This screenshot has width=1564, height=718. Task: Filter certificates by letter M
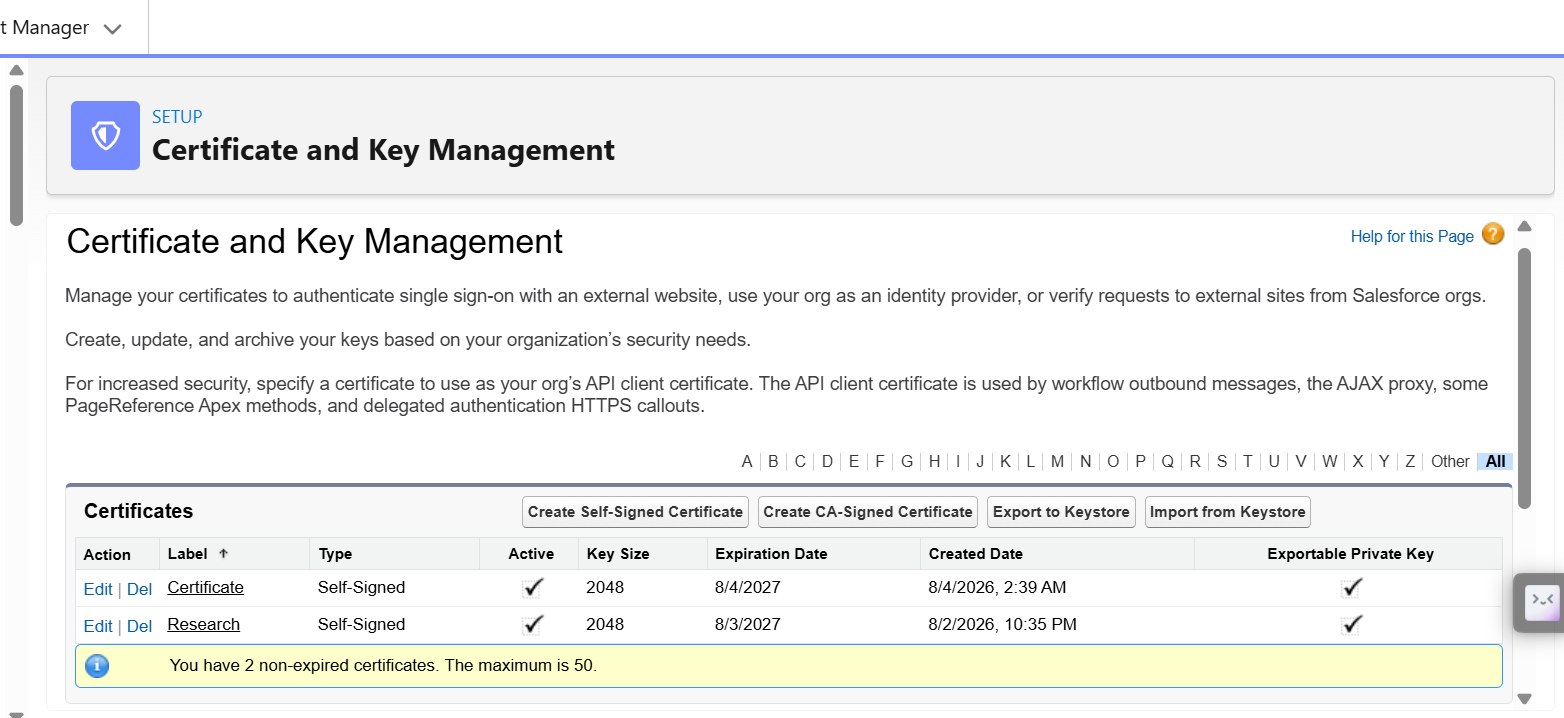coord(1057,461)
